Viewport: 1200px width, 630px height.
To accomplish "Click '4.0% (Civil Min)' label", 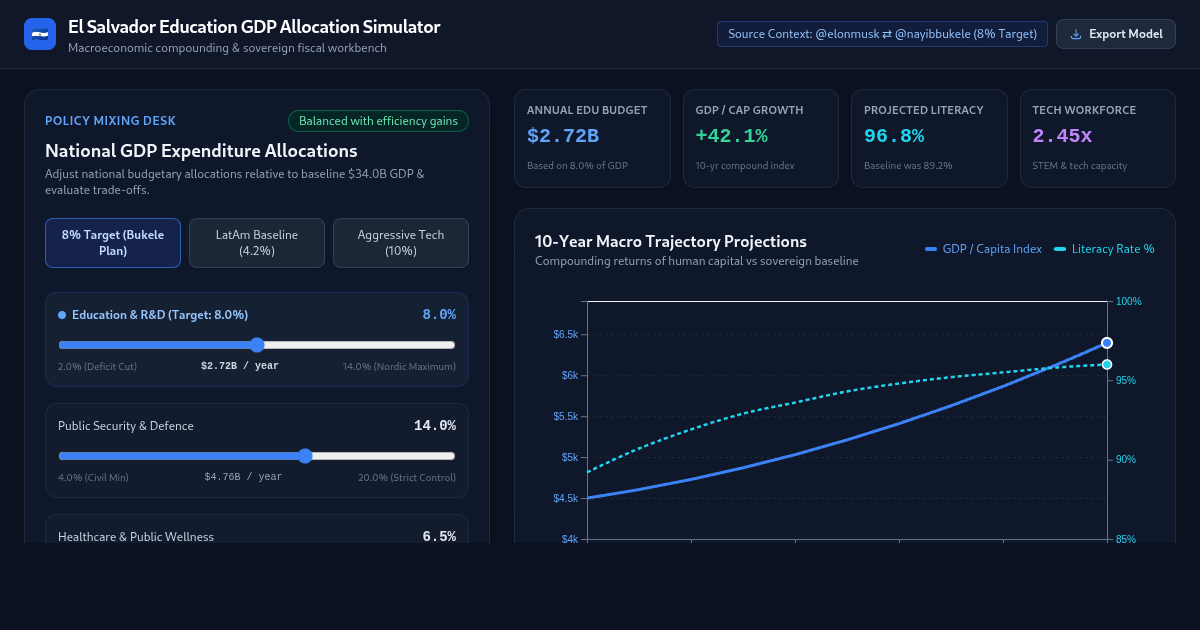I will coord(93,477).
